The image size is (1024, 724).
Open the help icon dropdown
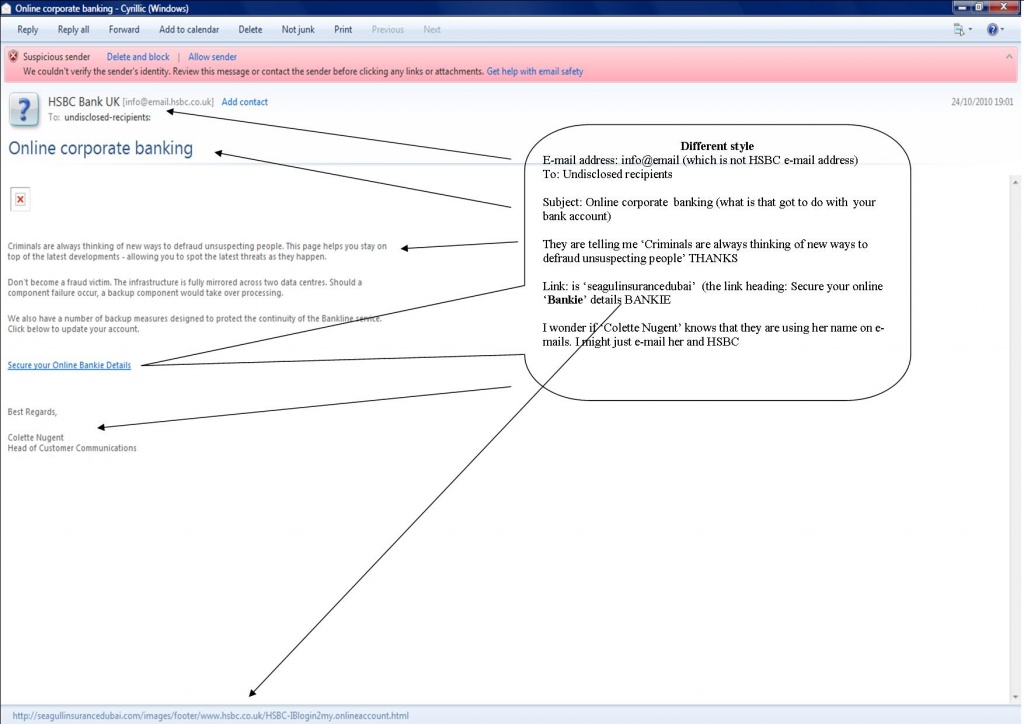tap(994, 30)
